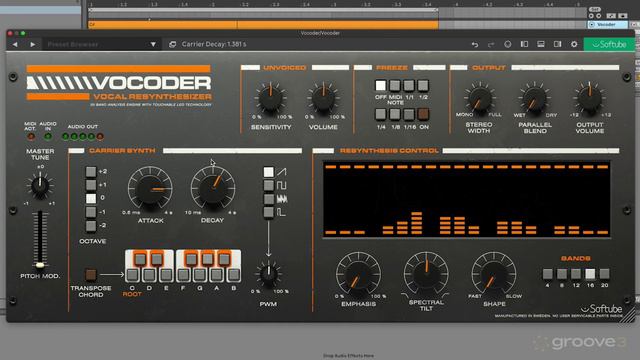Set Freeze to 1/4

point(380,114)
